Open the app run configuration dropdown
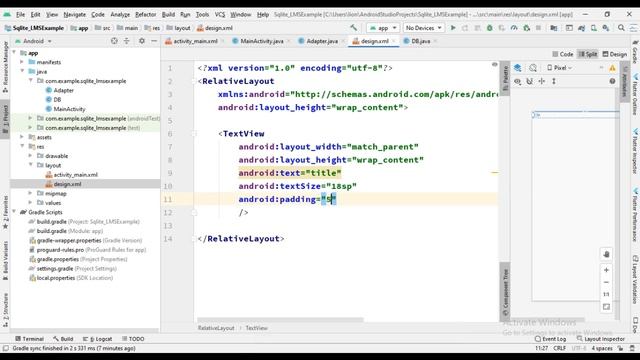Screen dimensions: 640x360 383,28
